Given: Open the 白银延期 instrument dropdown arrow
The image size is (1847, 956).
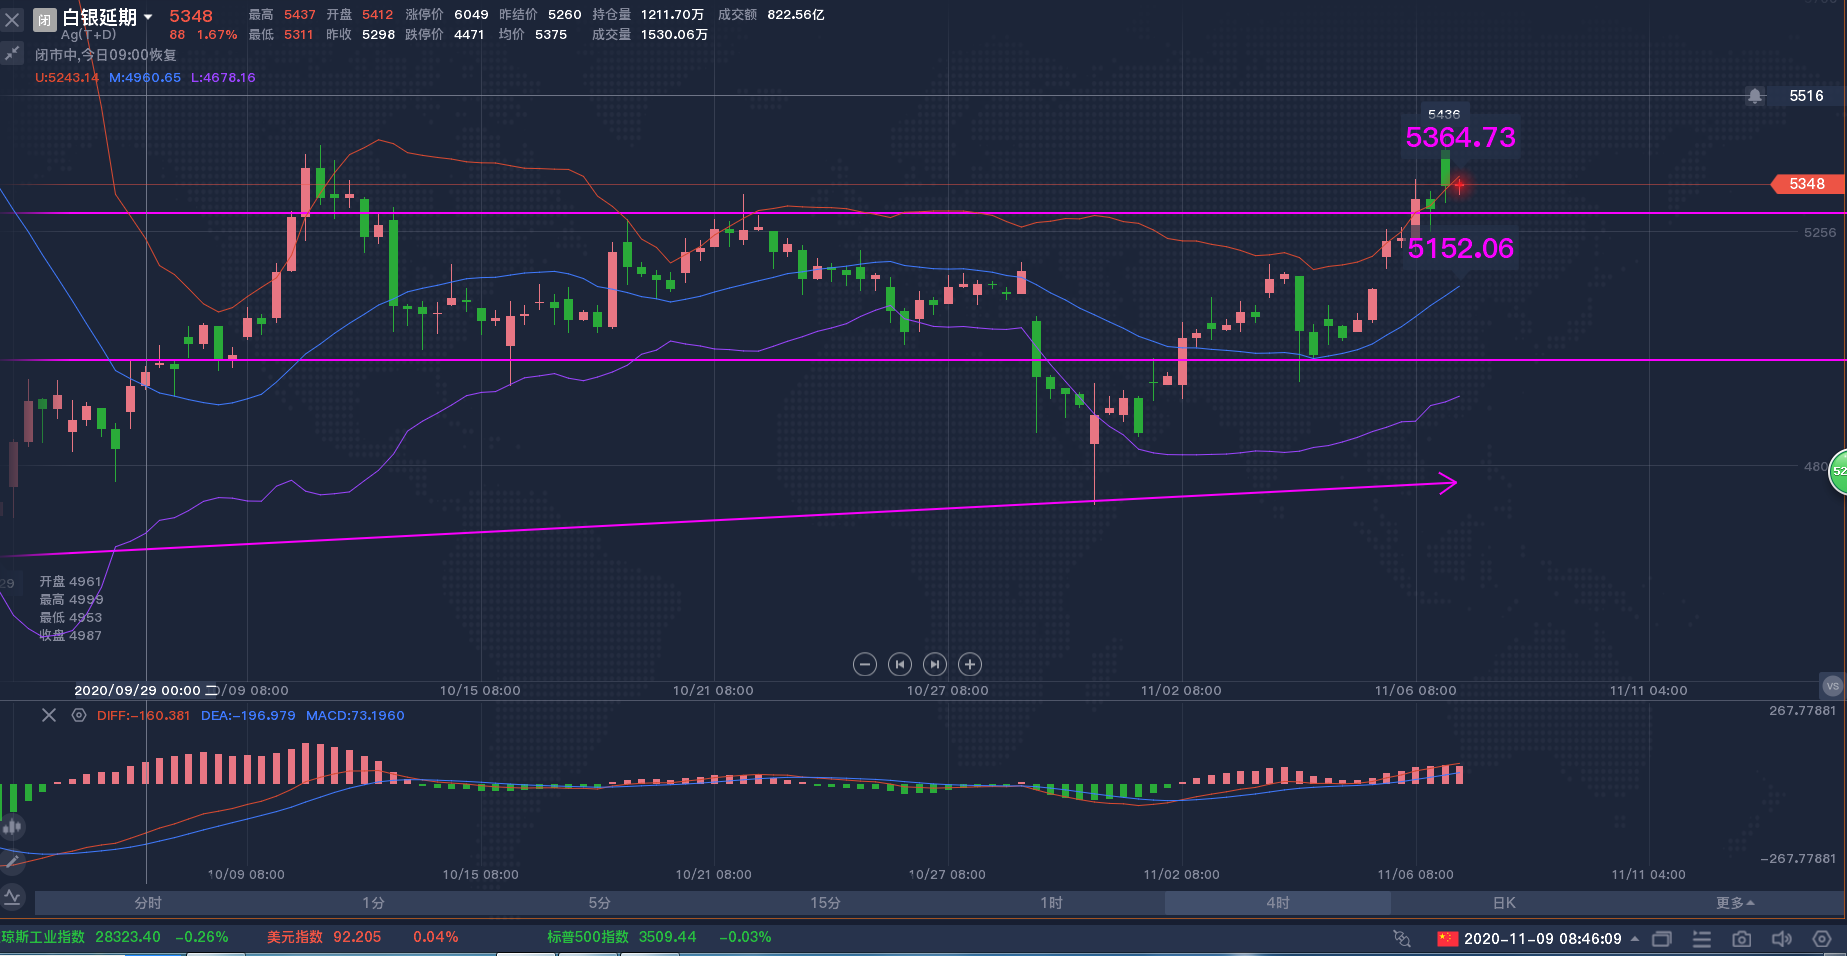Looking at the screenshot, I should [x=148, y=17].
